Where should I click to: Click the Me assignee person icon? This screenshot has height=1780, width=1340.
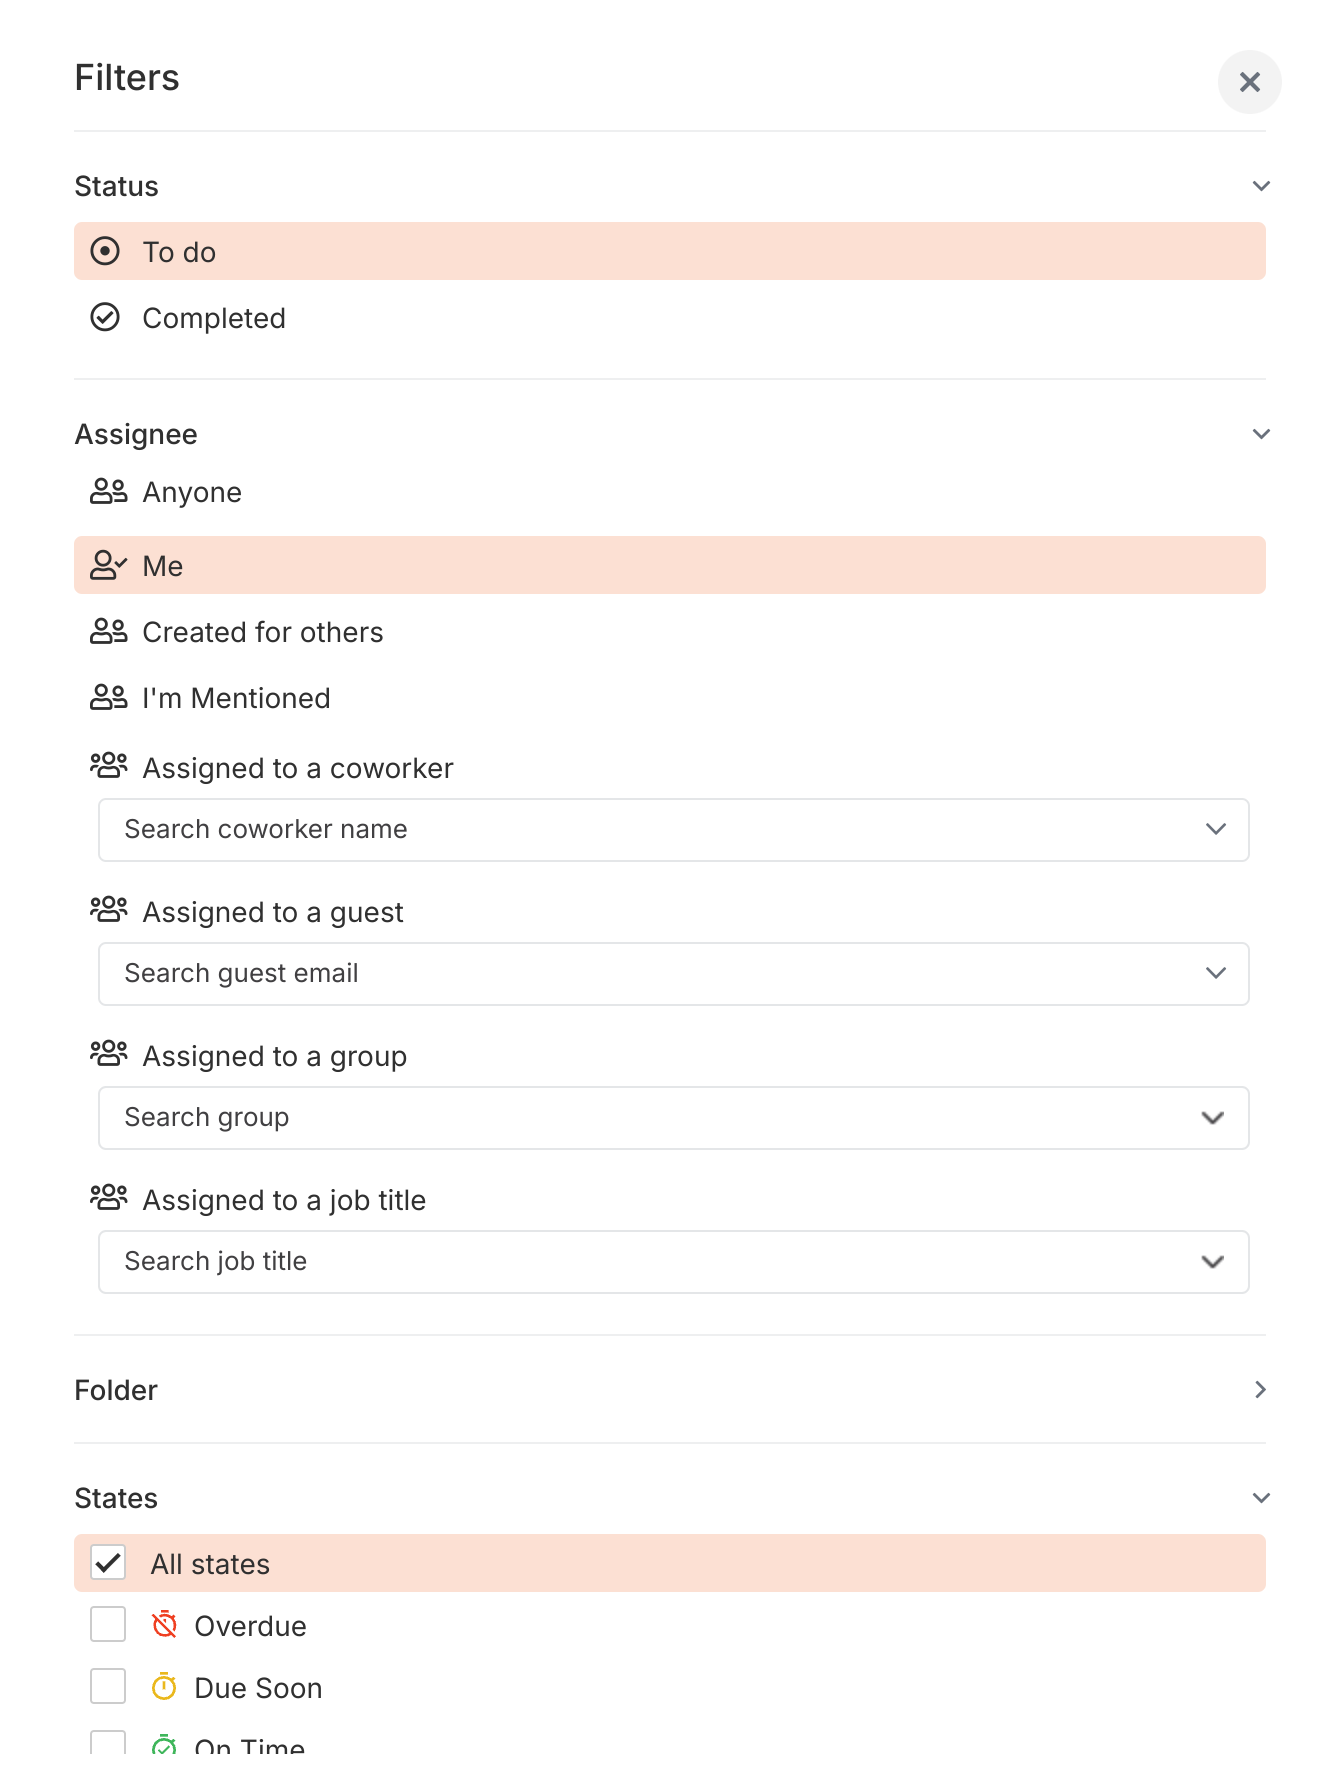pyautogui.click(x=109, y=565)
